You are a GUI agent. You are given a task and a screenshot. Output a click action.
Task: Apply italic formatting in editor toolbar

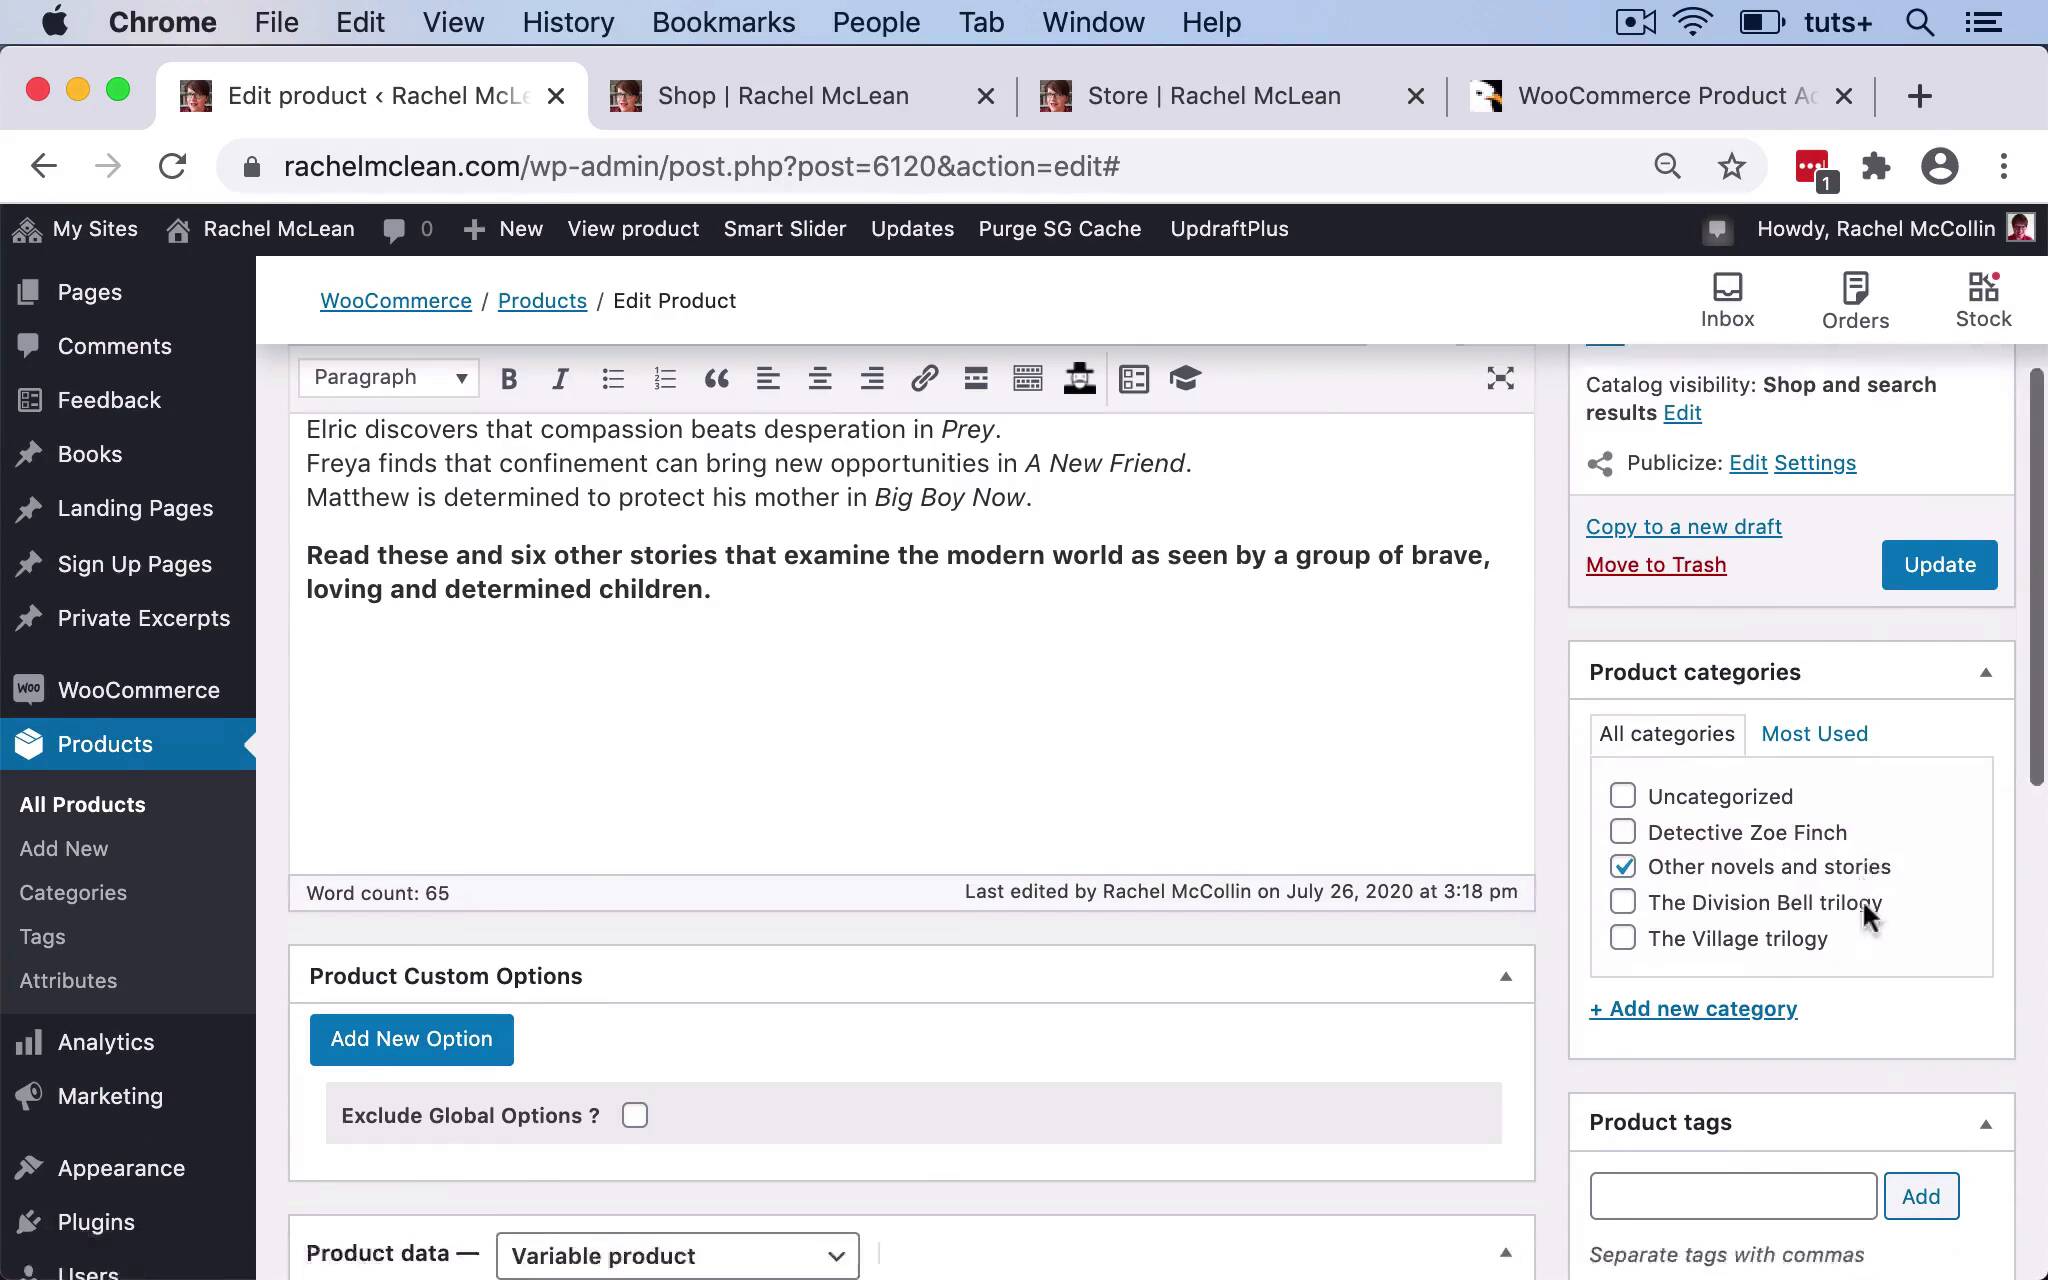click(x=560, y=379)
